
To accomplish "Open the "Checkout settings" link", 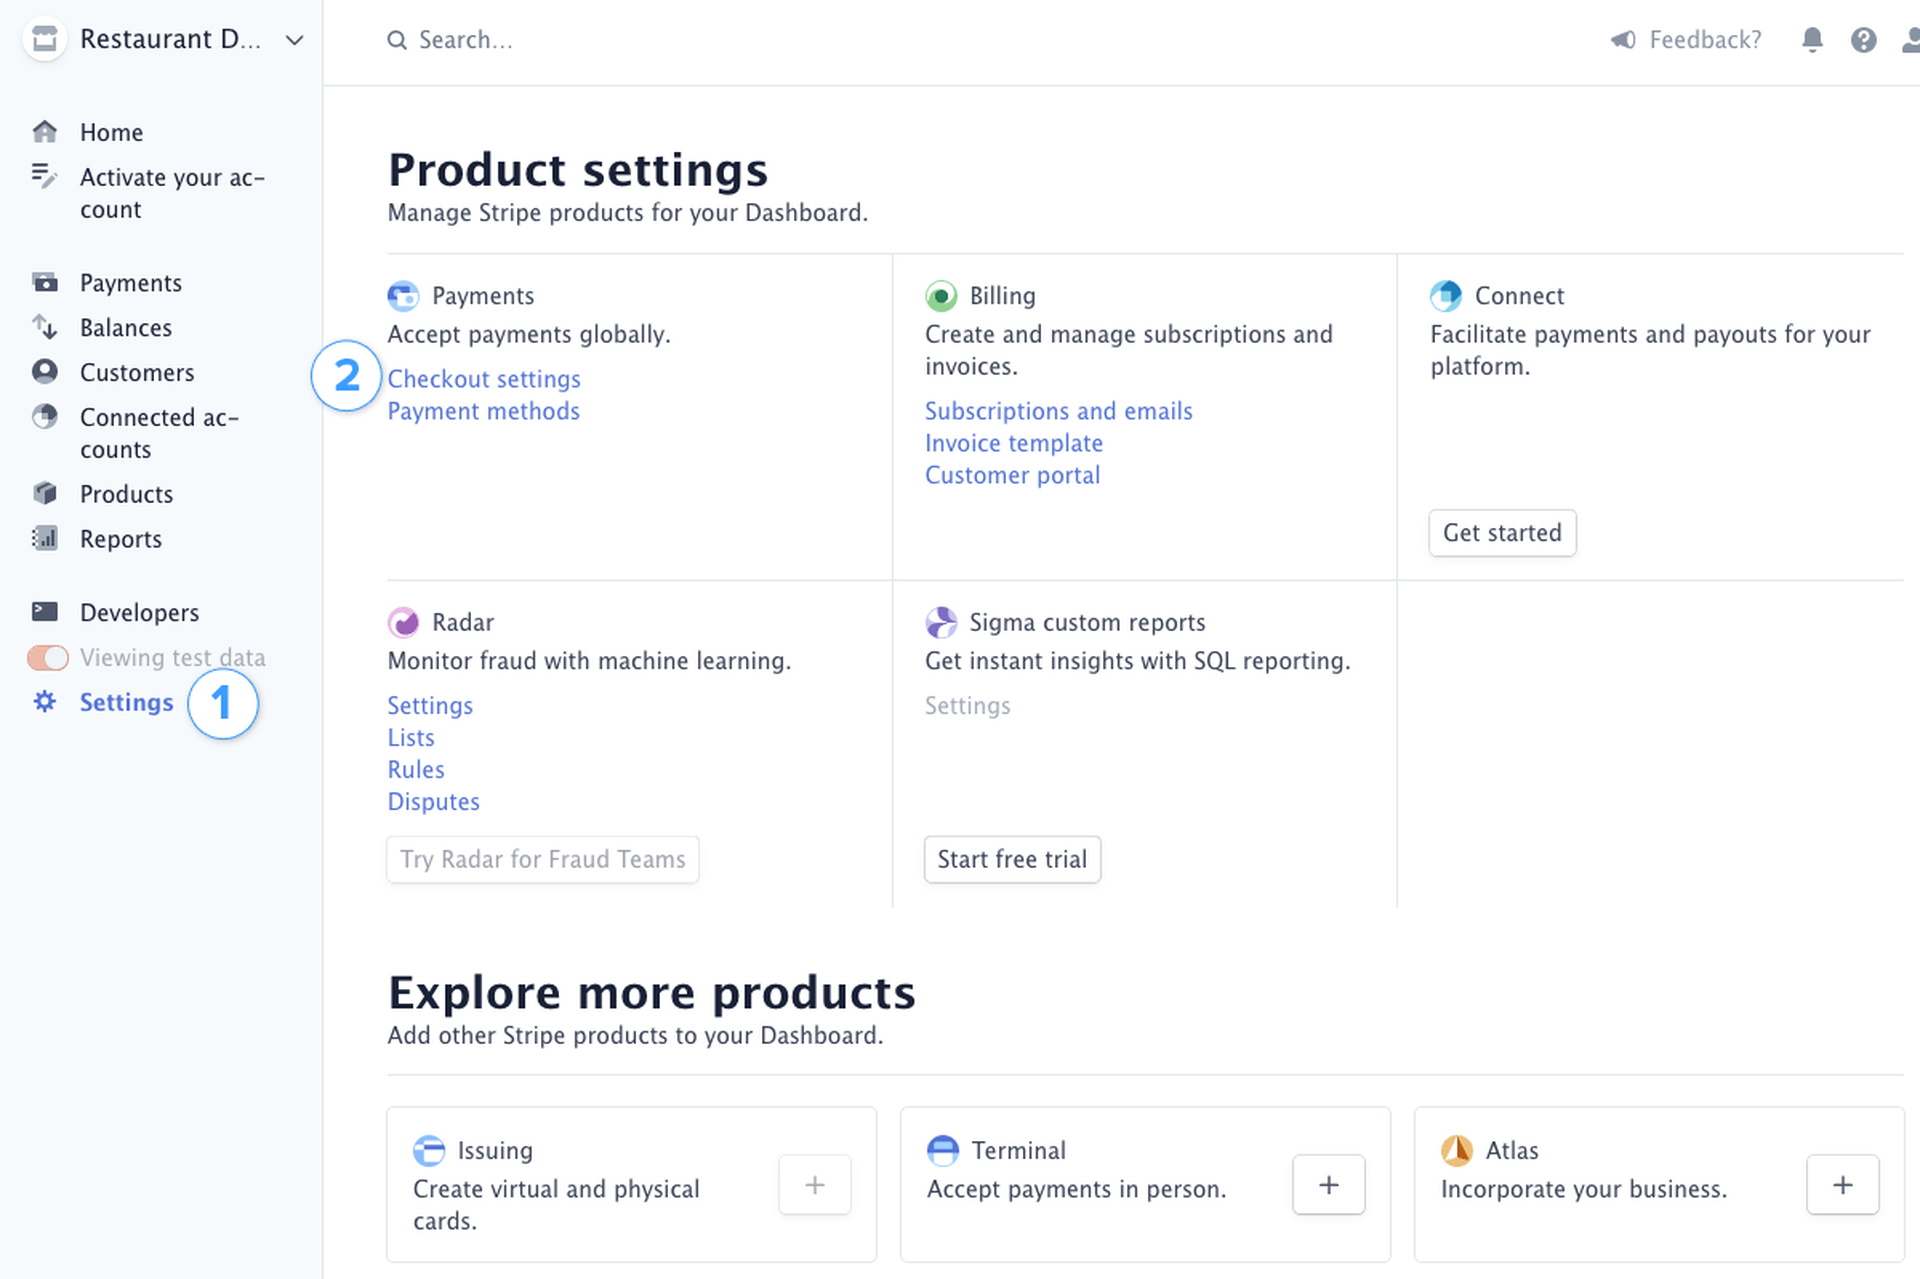I will pos(484,379).
